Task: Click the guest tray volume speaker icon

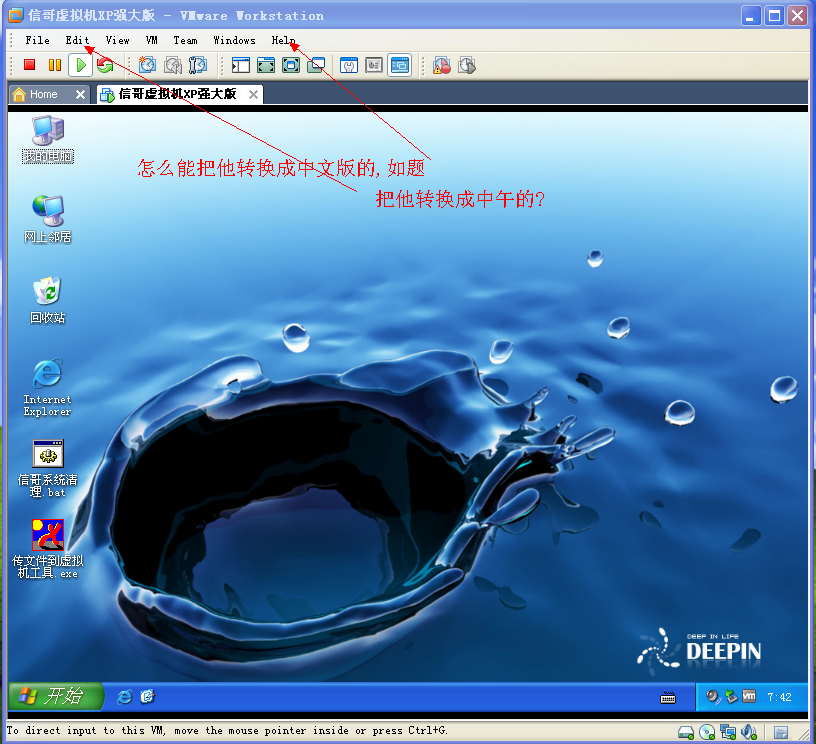Action: click(713, 696)
